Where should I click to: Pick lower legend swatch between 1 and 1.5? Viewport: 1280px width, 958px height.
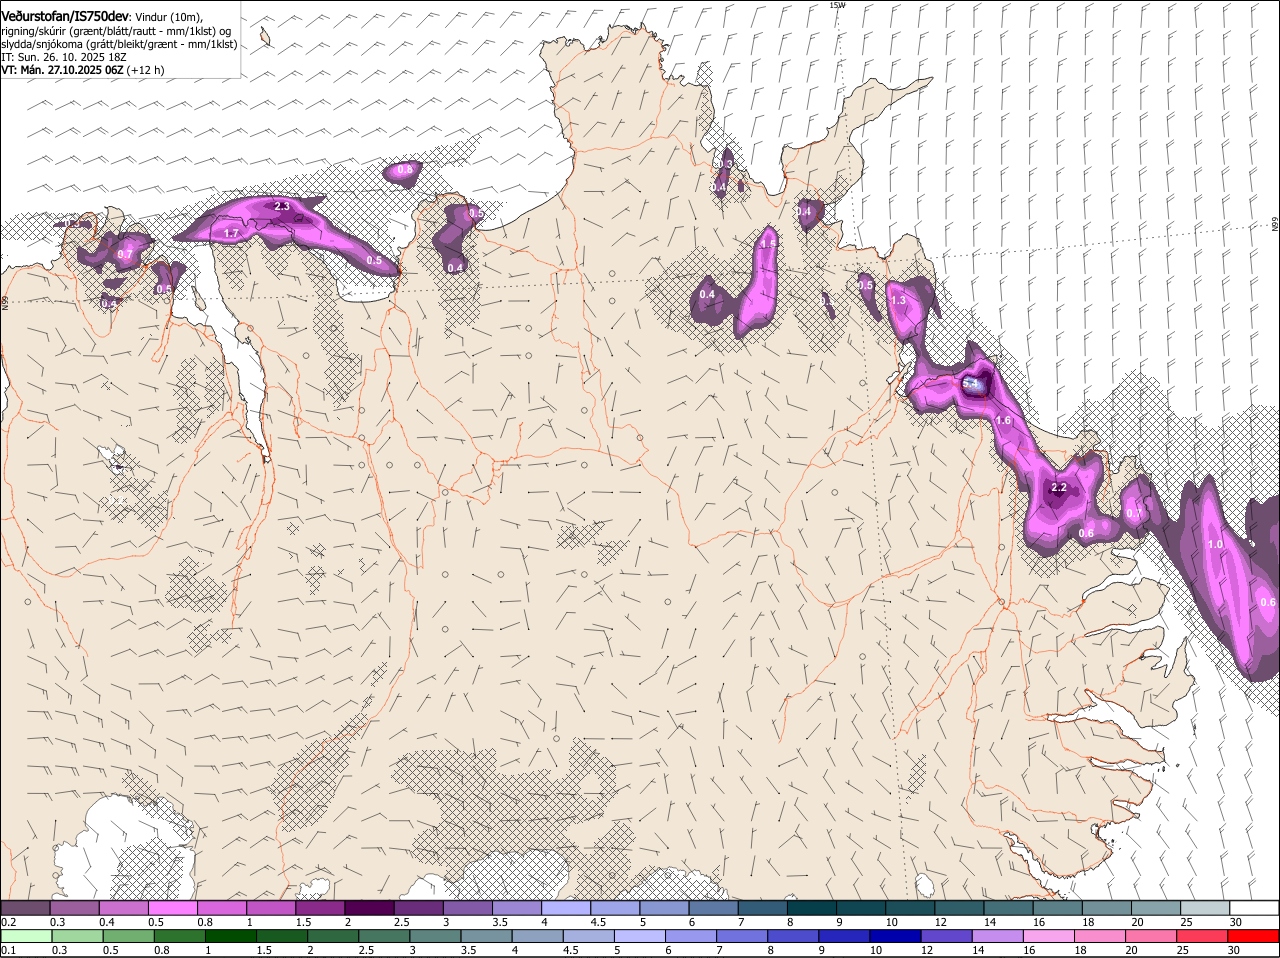[x=230, y=936]
